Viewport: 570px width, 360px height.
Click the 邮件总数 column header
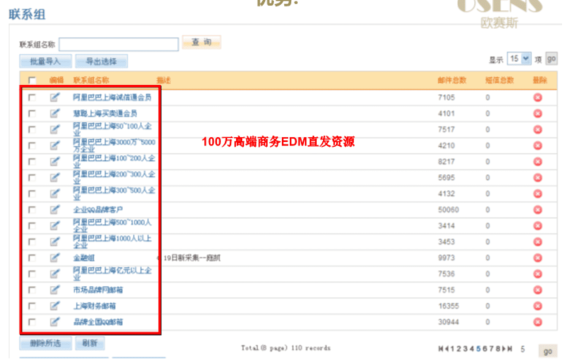pyautogui.click(x=452, y=80)
